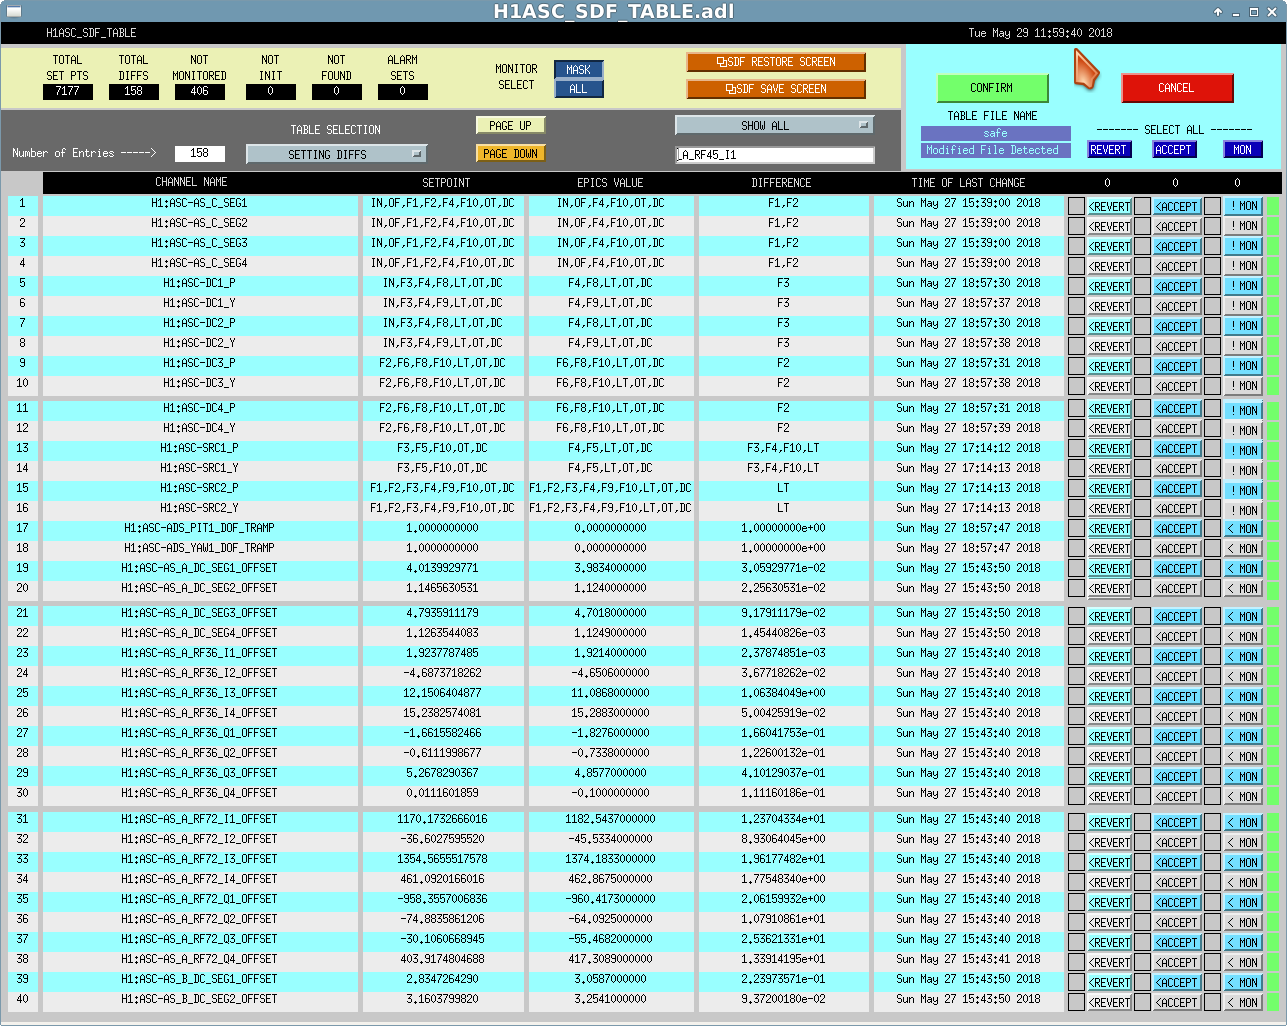
Task: Click the _A_RF45_I1 filter text field
Action: [x=775, y=155]
